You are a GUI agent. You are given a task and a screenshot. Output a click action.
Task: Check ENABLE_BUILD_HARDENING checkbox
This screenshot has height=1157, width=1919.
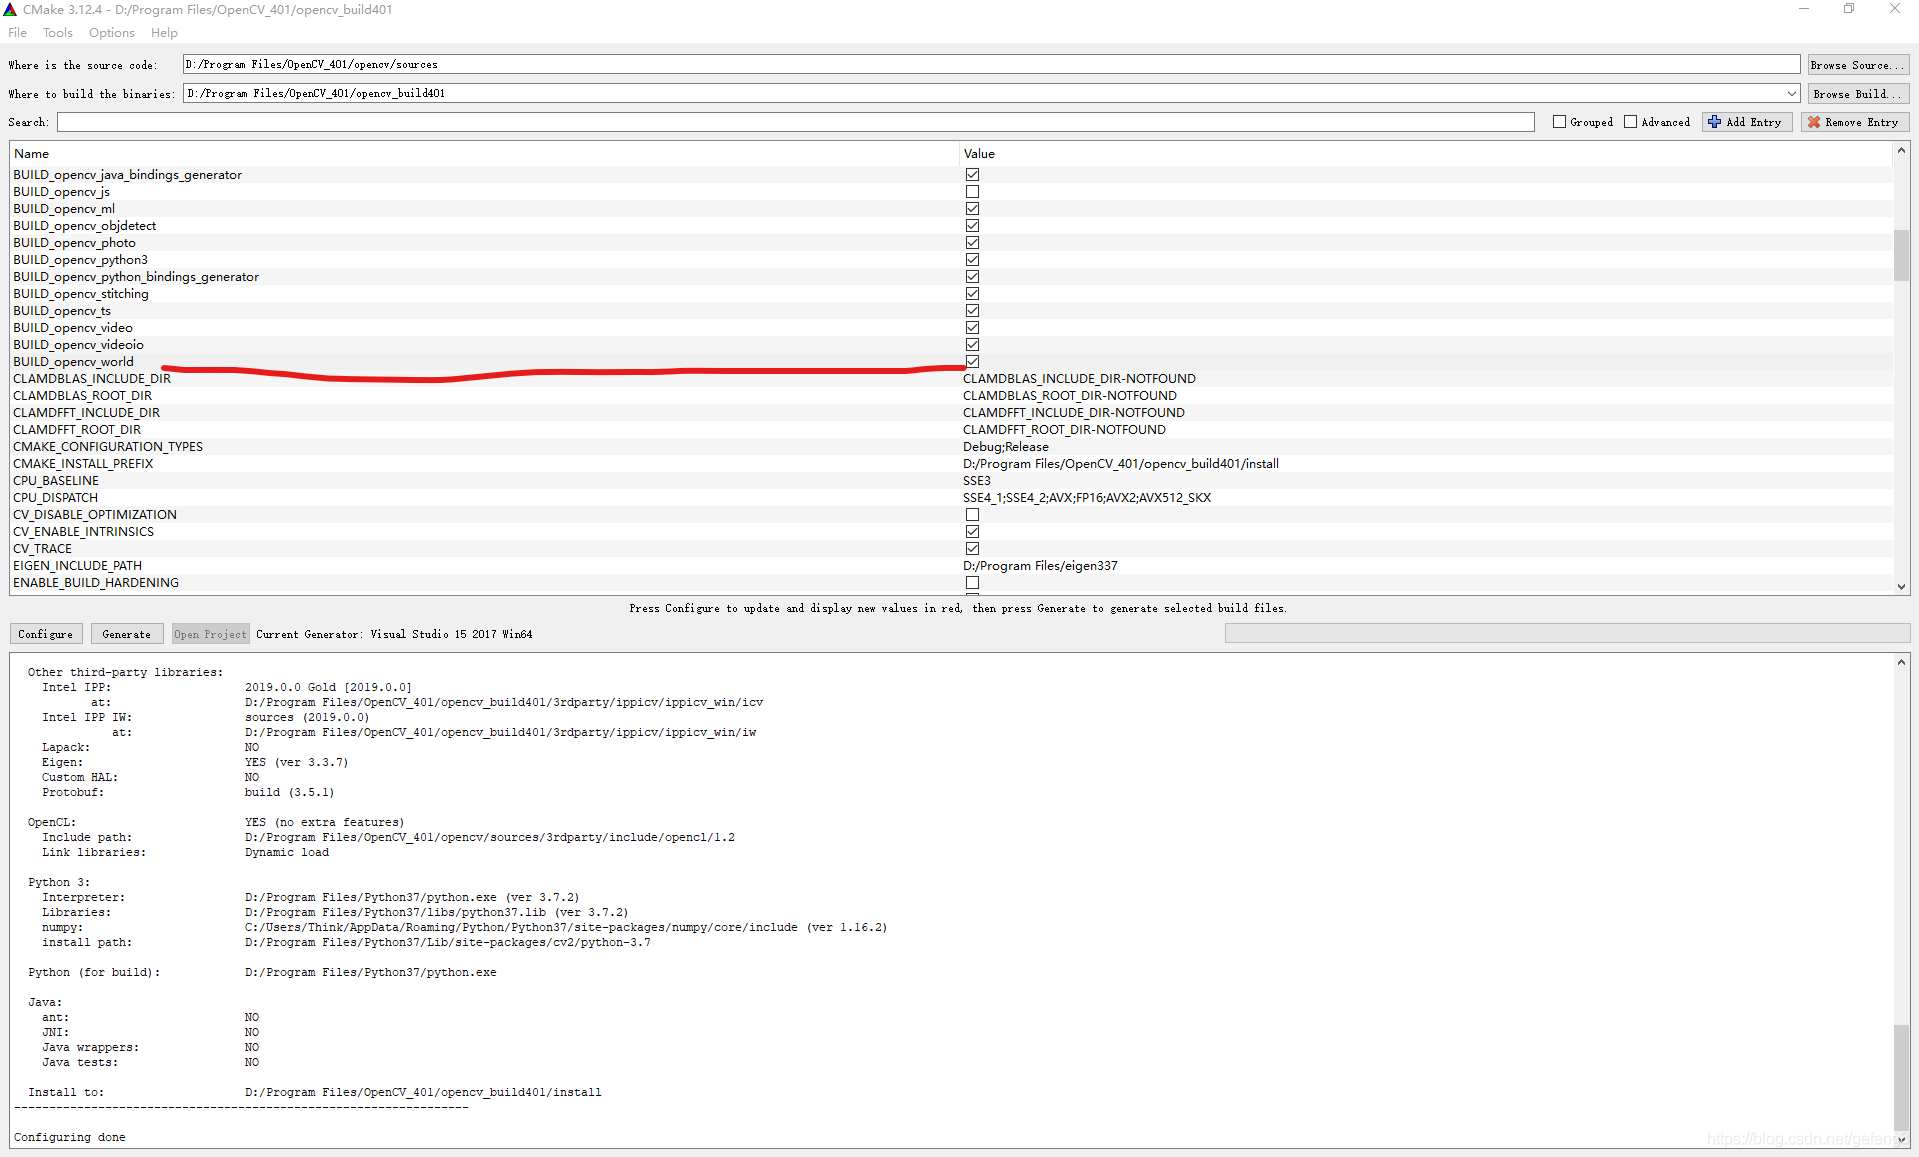coord(972,583)
